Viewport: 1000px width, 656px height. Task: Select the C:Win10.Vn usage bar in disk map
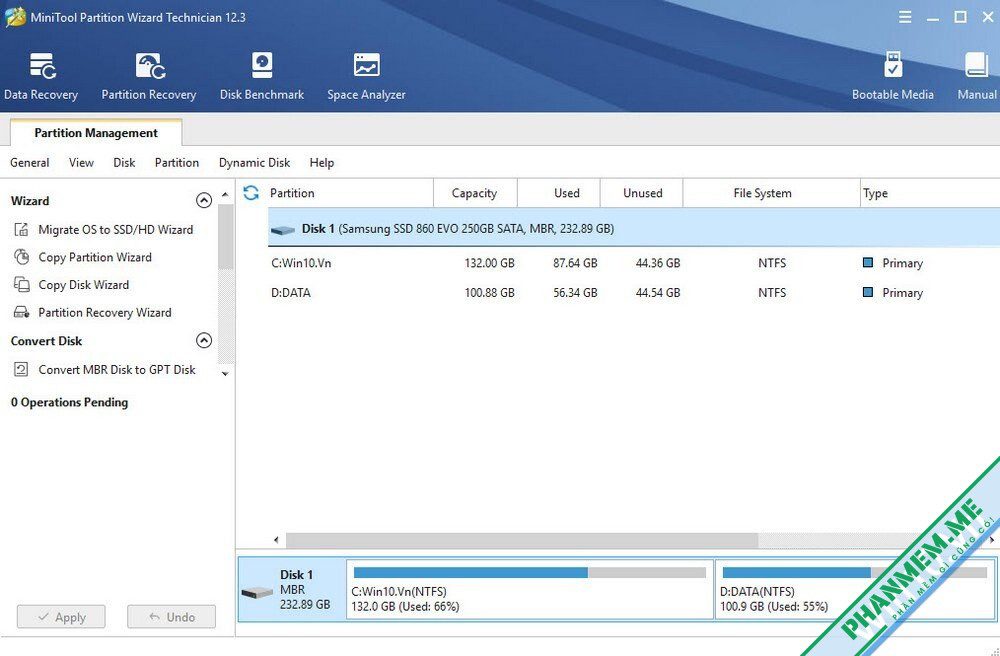529,572
